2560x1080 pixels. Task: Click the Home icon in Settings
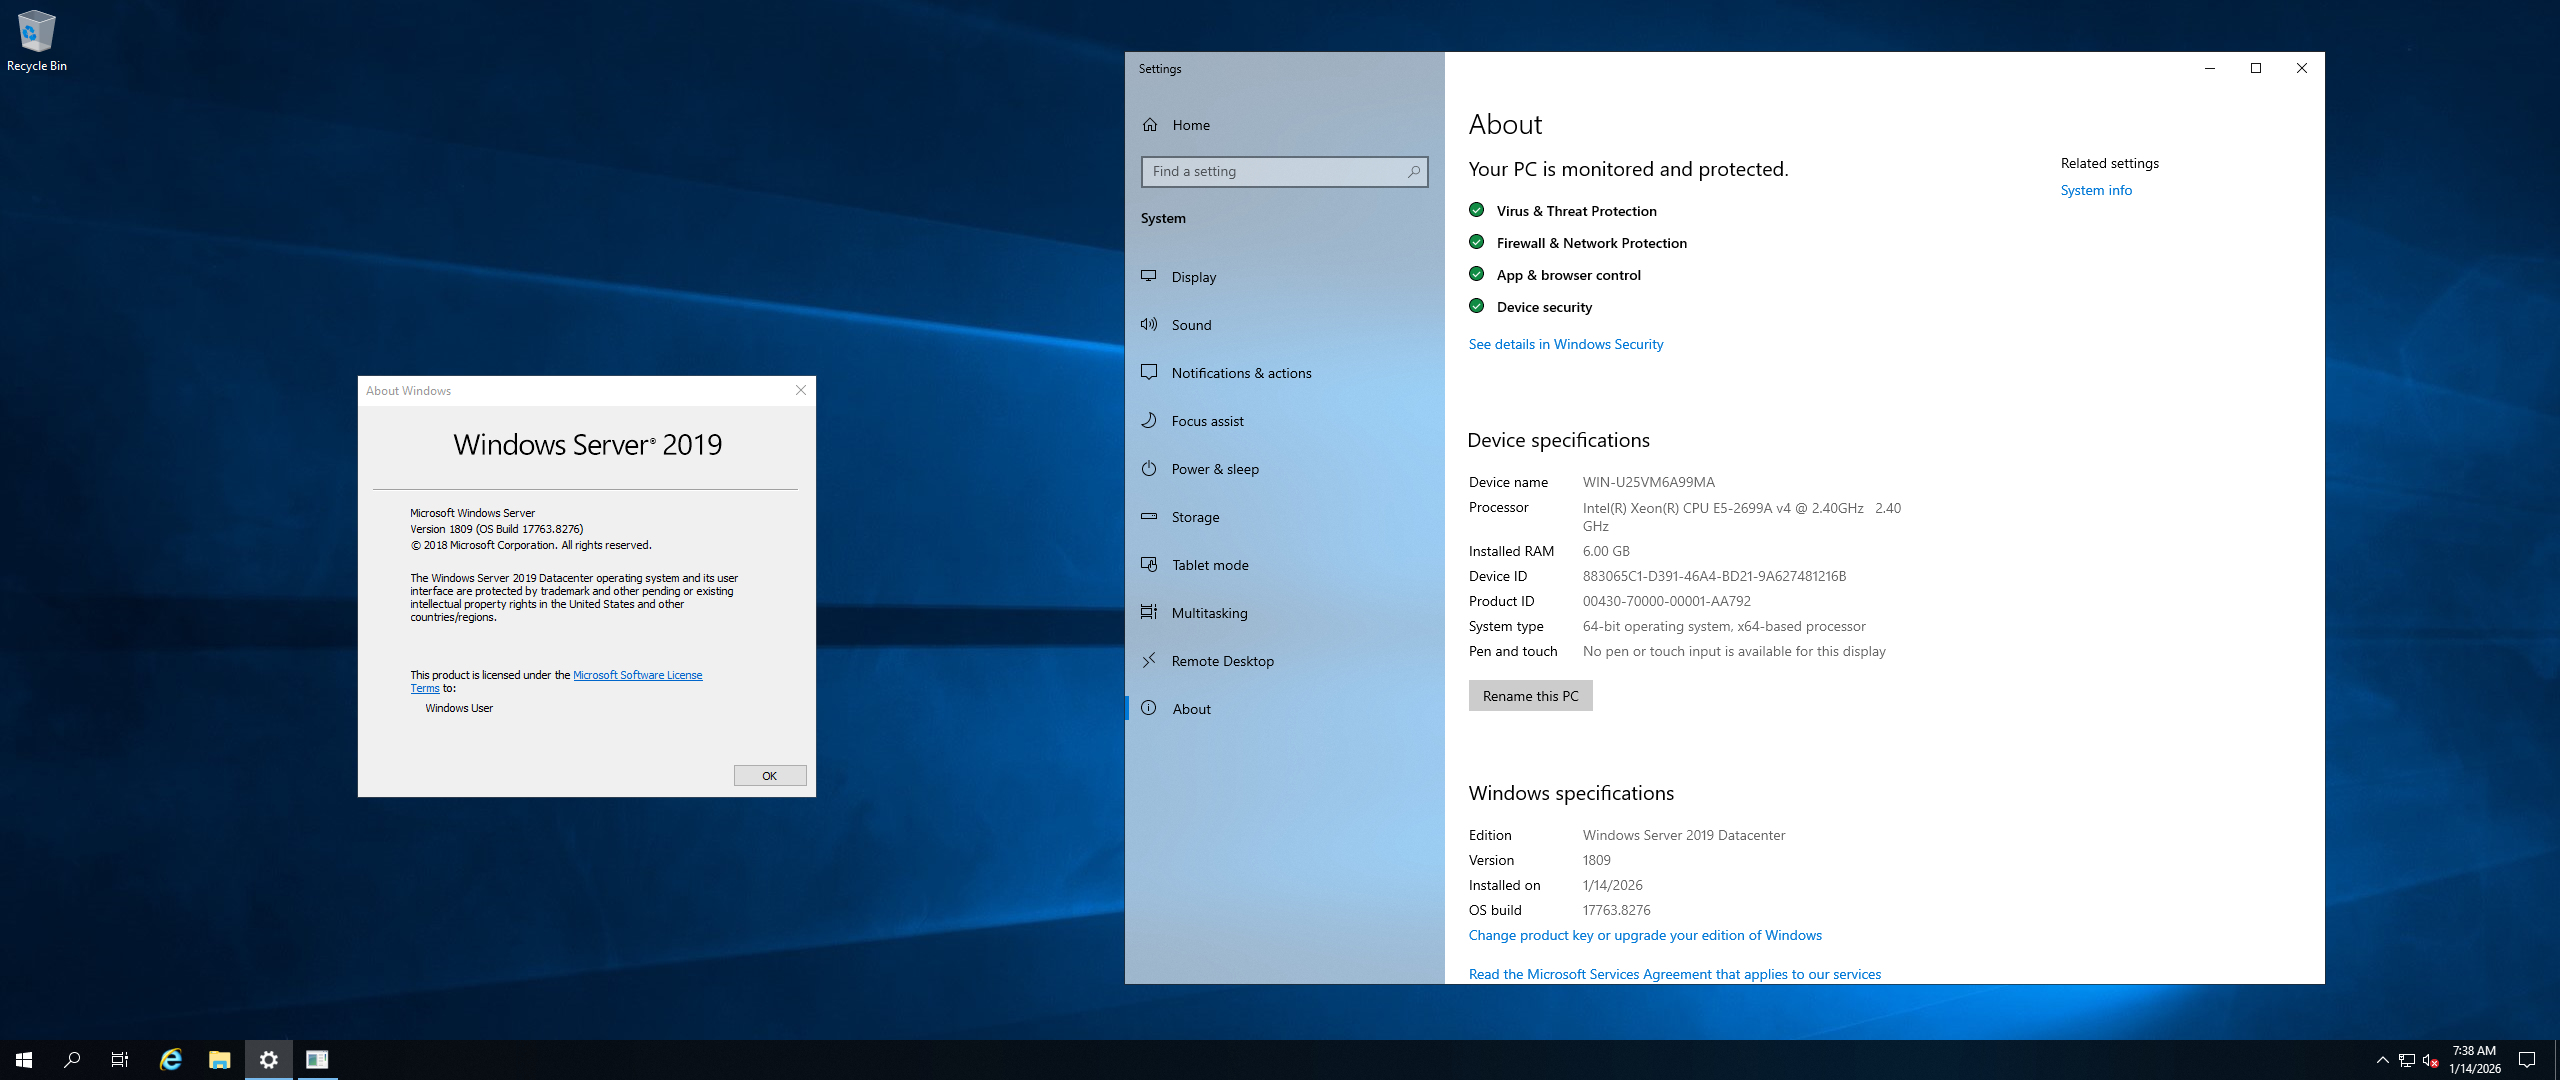pyautogui.click(x=1150, y=125)
